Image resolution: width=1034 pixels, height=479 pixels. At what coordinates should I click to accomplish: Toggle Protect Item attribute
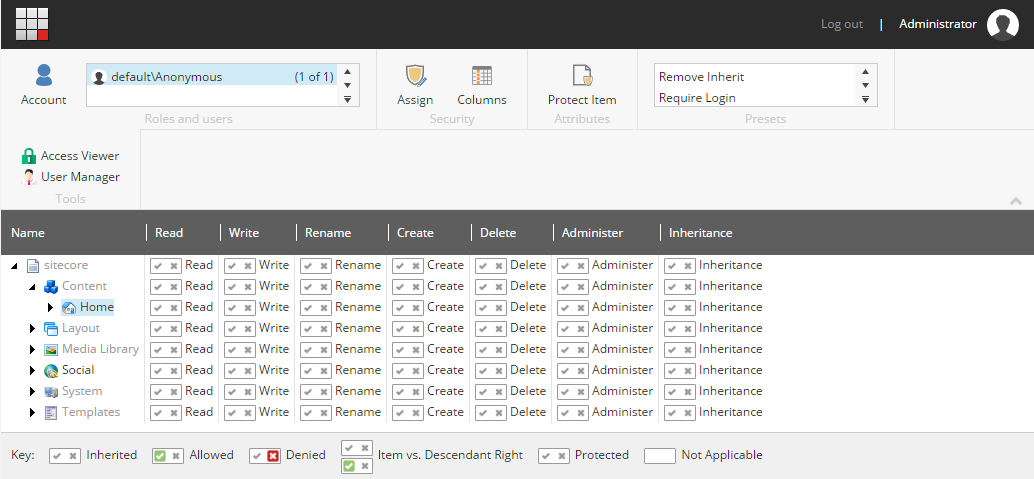(582, 76)
